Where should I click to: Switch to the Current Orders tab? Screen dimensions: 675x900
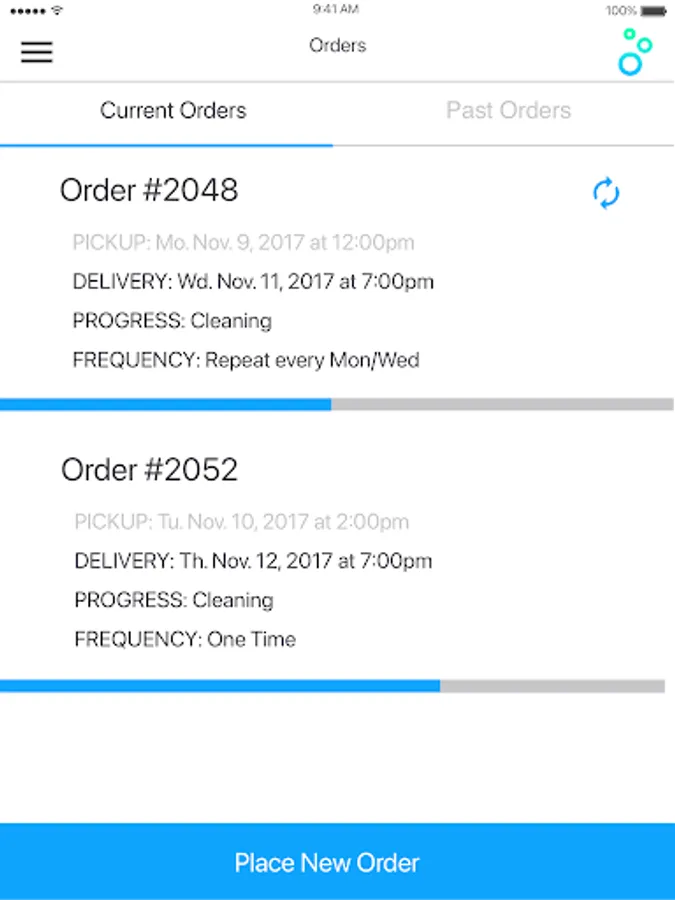(173, 110)
